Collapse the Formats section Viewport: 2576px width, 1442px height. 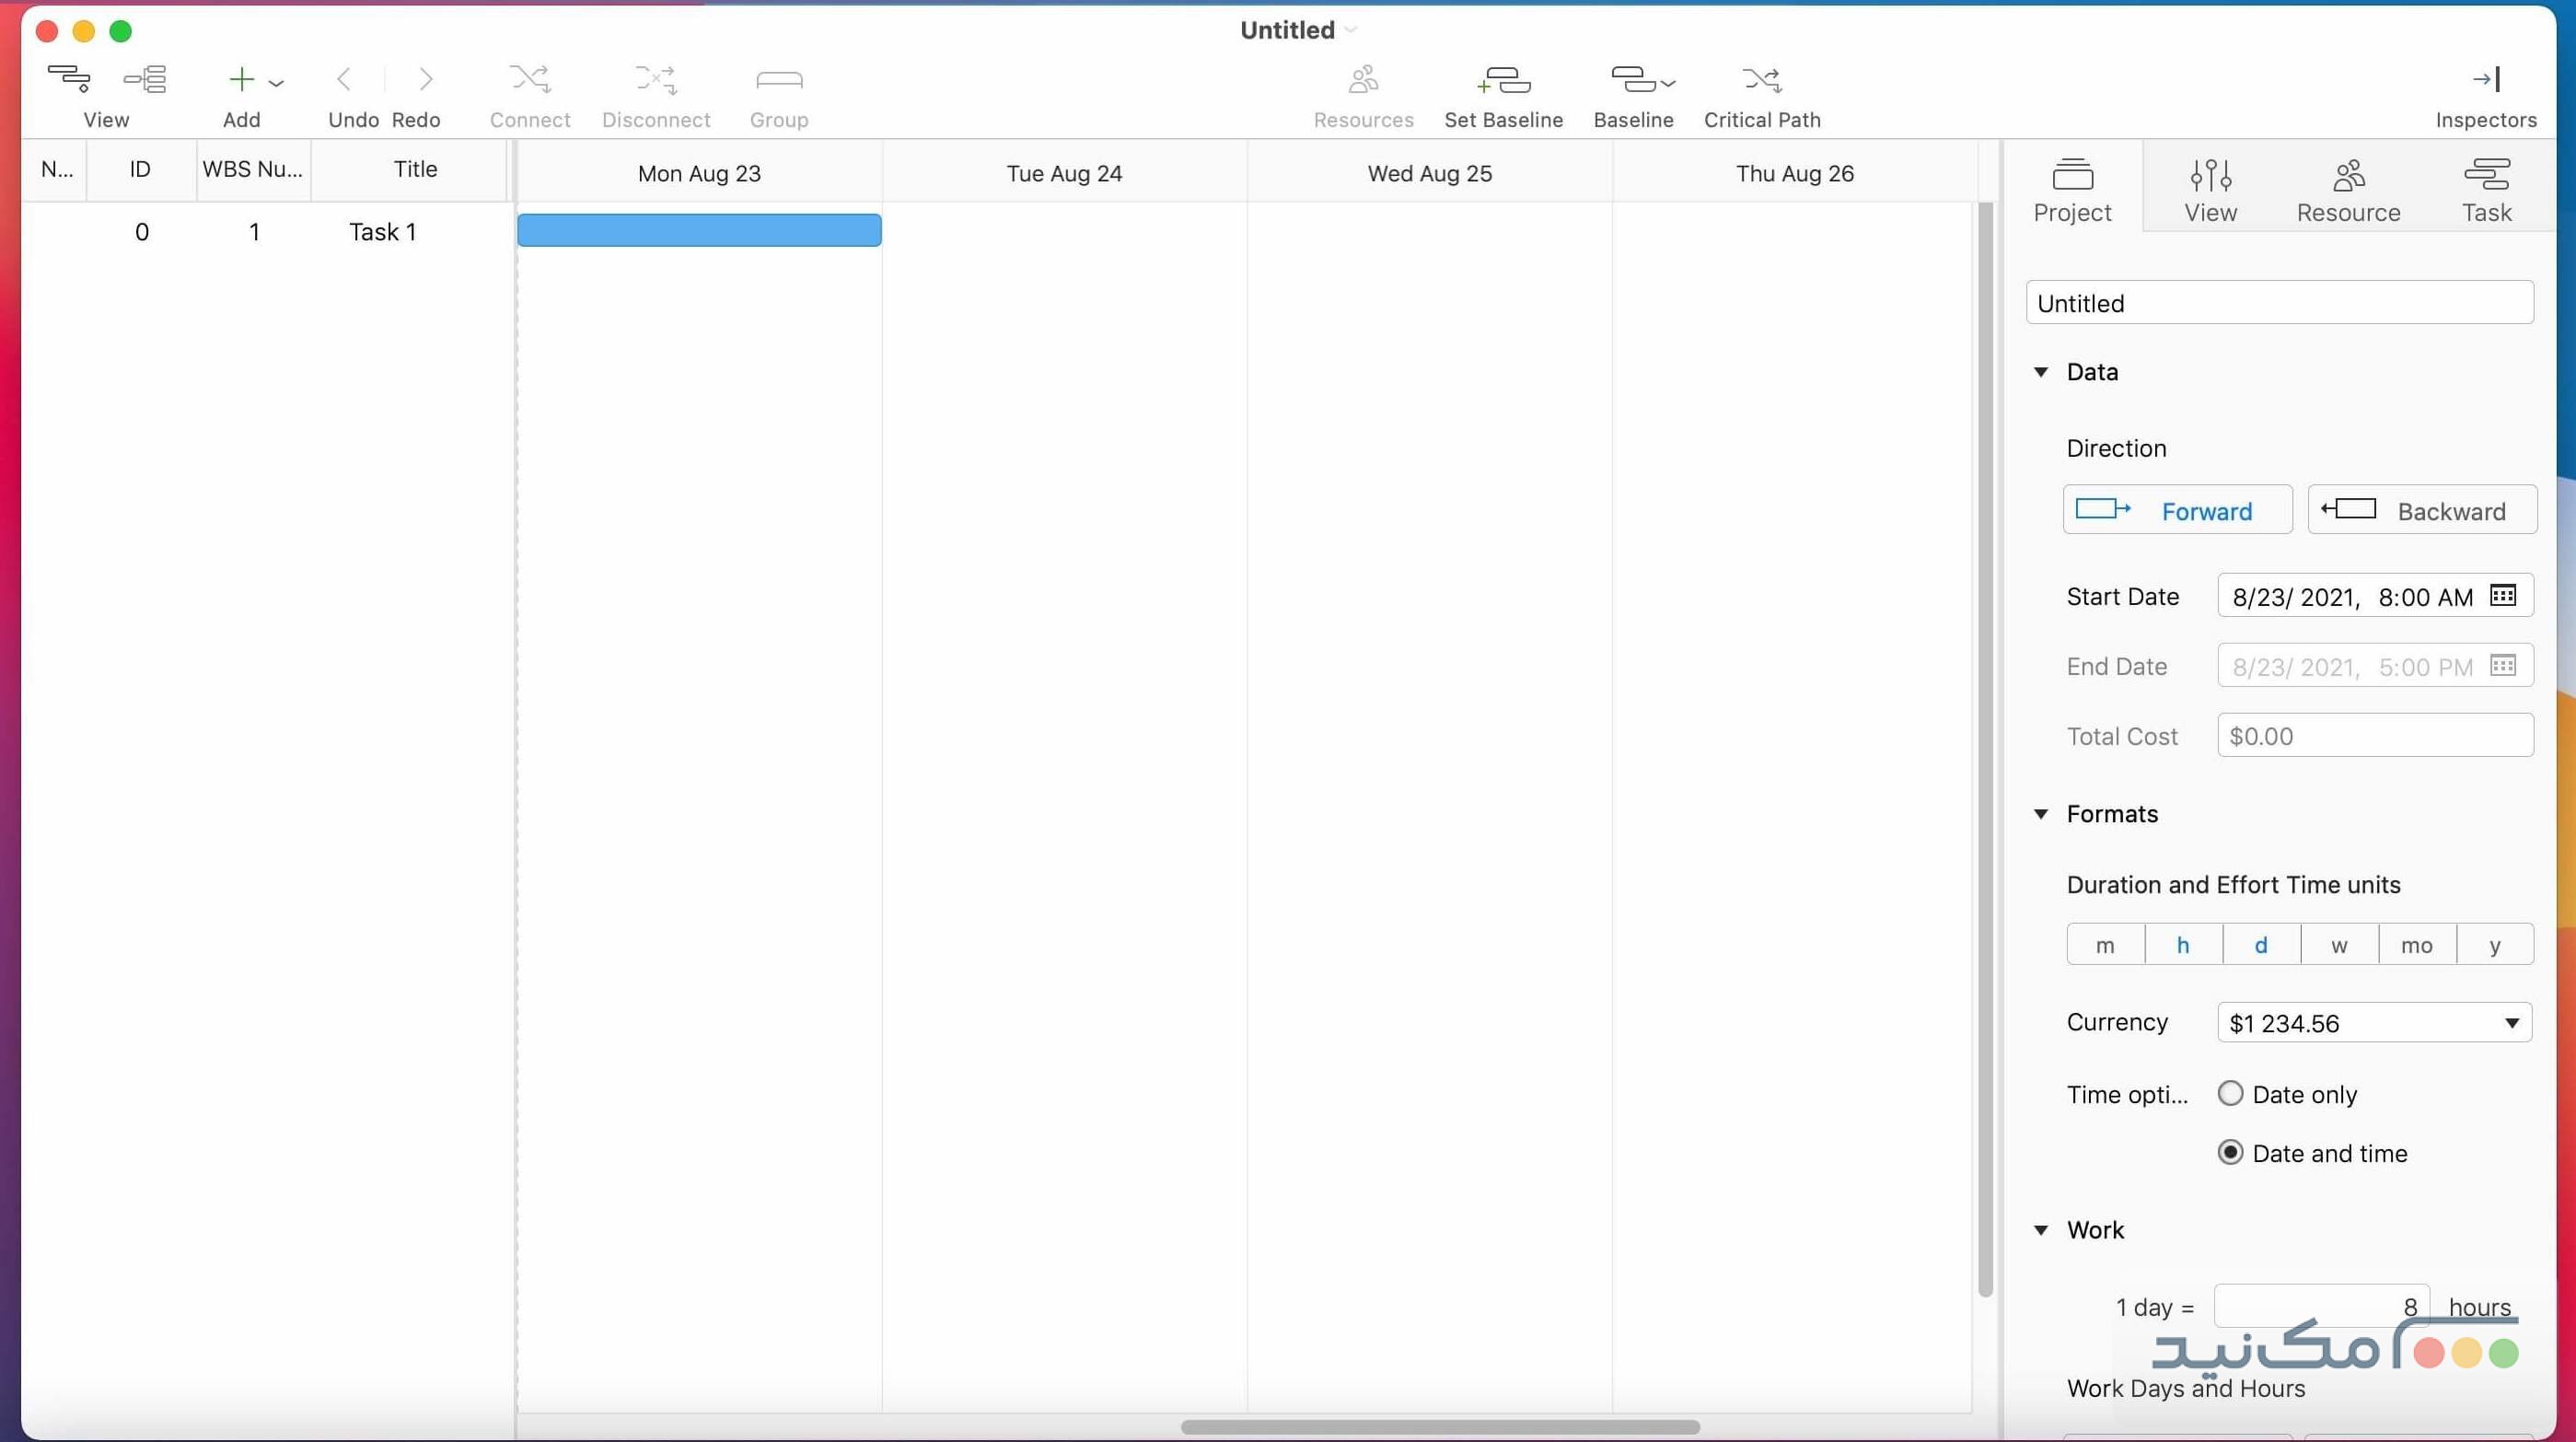(x=2041, y=814)
